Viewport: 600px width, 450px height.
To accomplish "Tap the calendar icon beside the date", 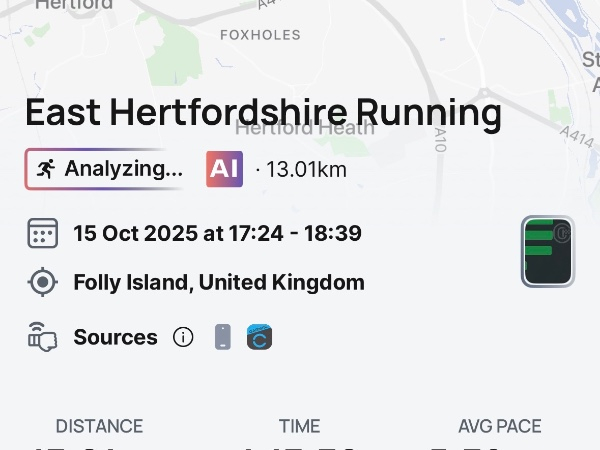I will point(43,234).
